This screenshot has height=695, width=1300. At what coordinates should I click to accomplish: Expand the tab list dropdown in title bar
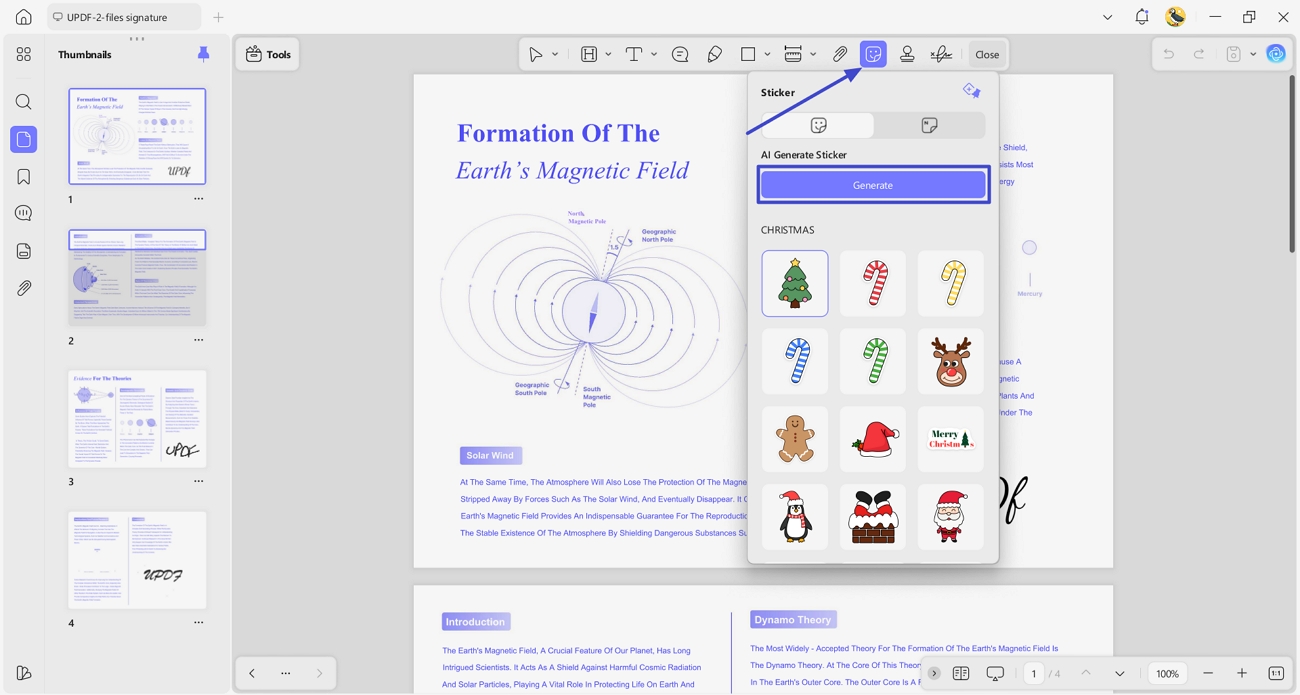pyautogui.click(x=1107, y=17)
